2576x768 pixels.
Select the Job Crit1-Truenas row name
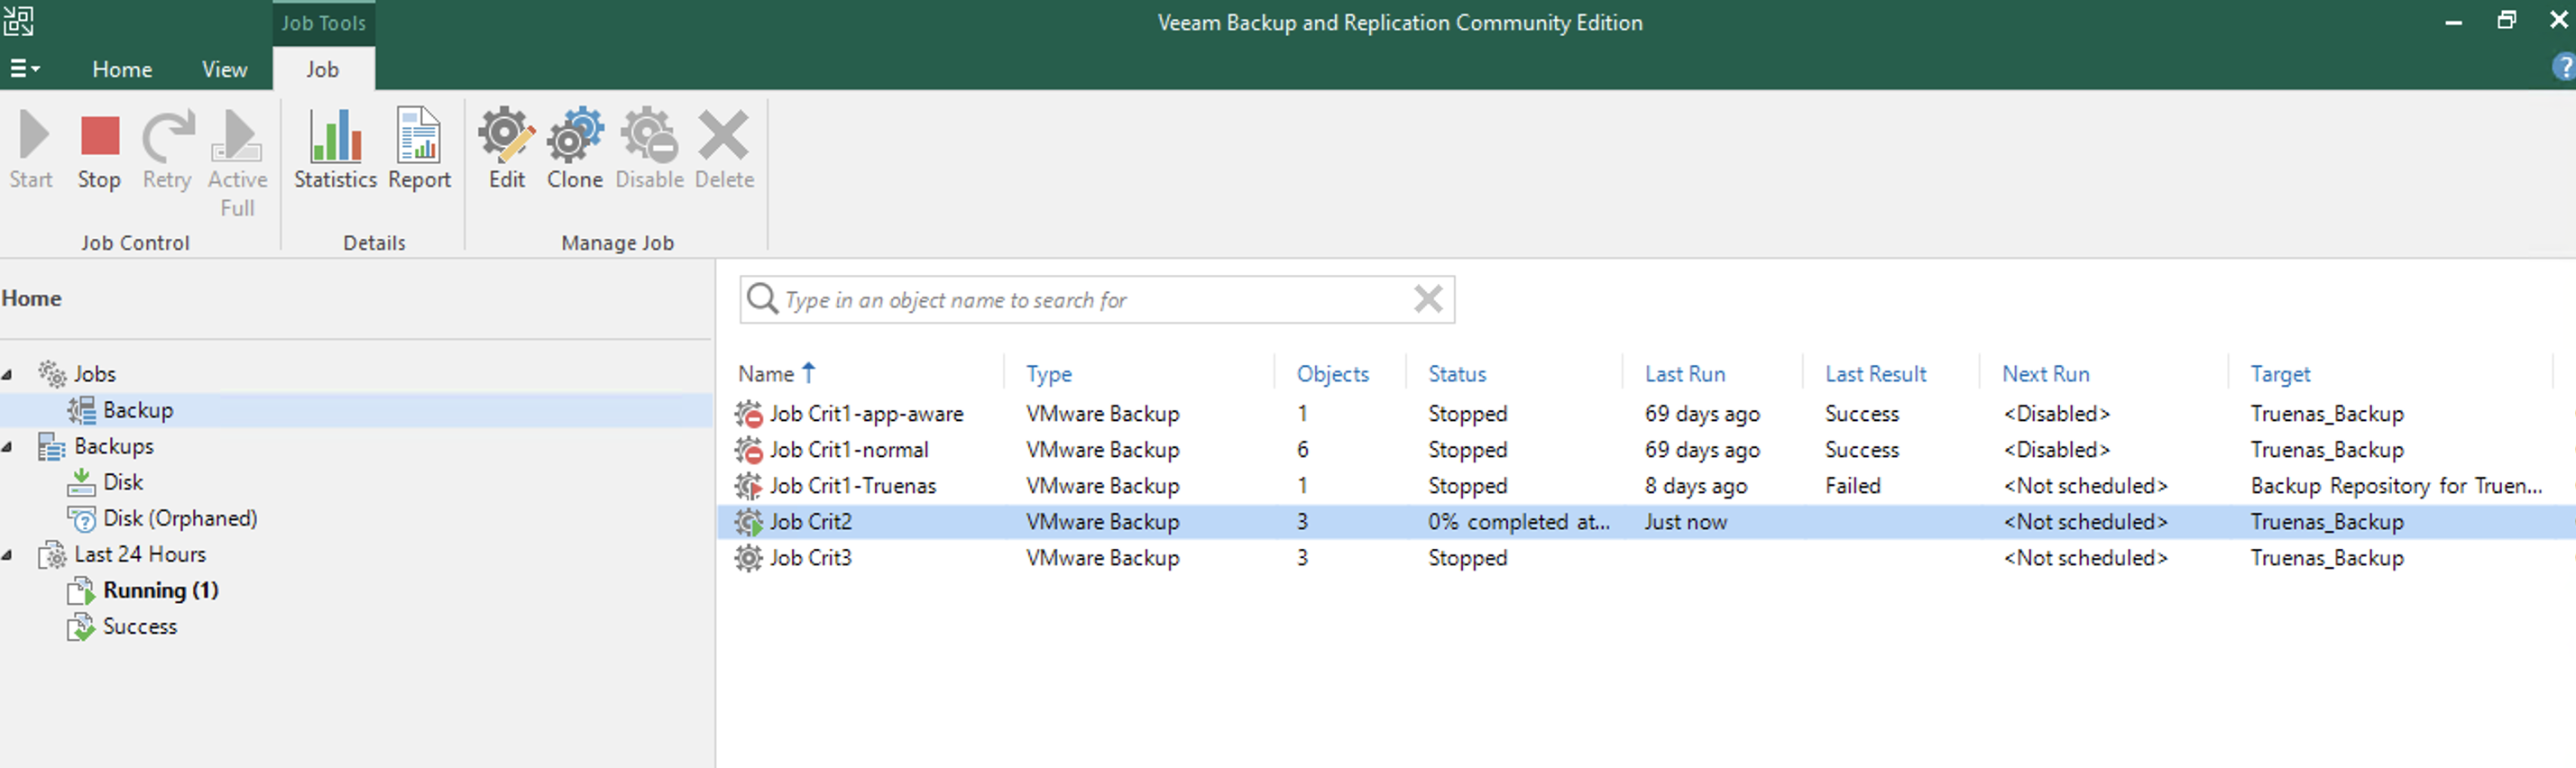tap(852, 485)
